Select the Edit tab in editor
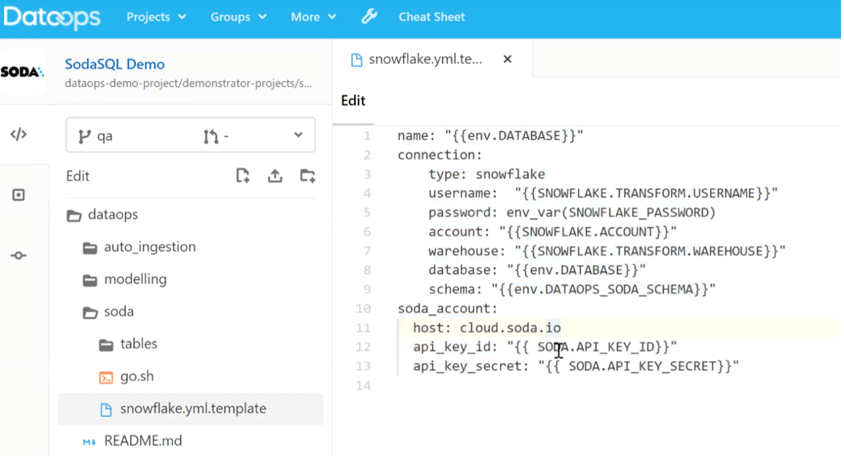844x459 pixels. coord(353,101)
